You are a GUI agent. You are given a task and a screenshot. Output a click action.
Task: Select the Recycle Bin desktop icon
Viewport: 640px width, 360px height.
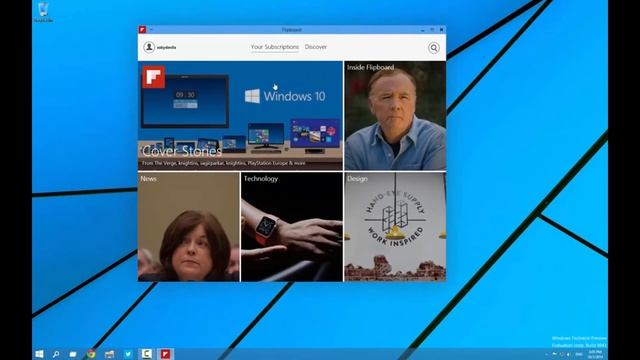pyautogui.click(x=43, y=12)
